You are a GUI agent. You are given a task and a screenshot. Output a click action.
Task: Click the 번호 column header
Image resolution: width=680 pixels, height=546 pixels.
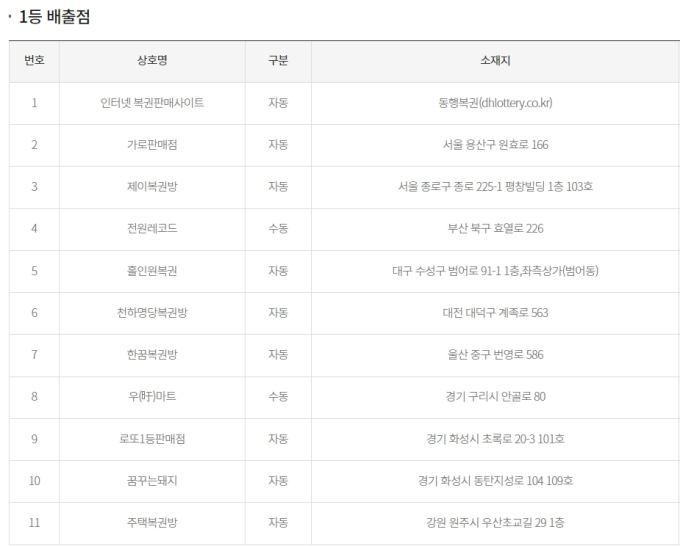pos(34,60)
